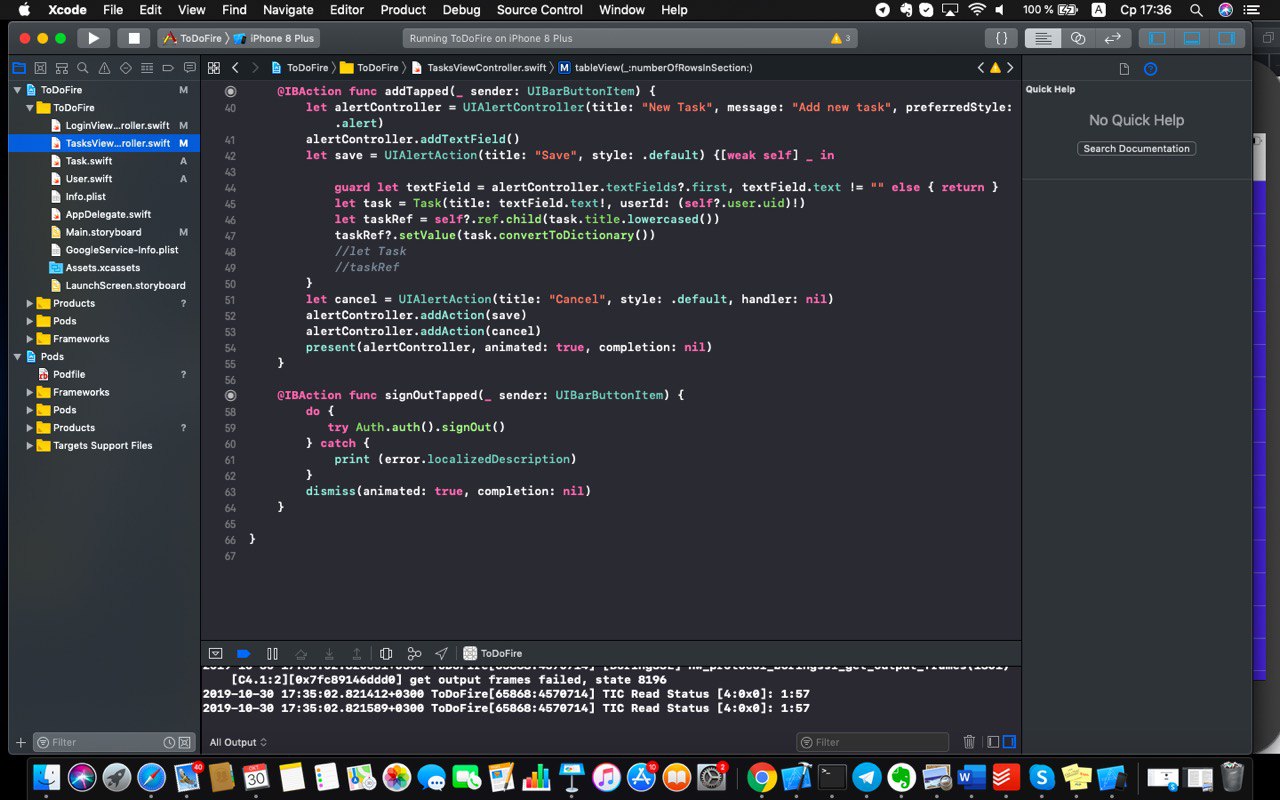Open the Library with curly braces button
Screen dimensions: 1280x800
coord(1001,38)
